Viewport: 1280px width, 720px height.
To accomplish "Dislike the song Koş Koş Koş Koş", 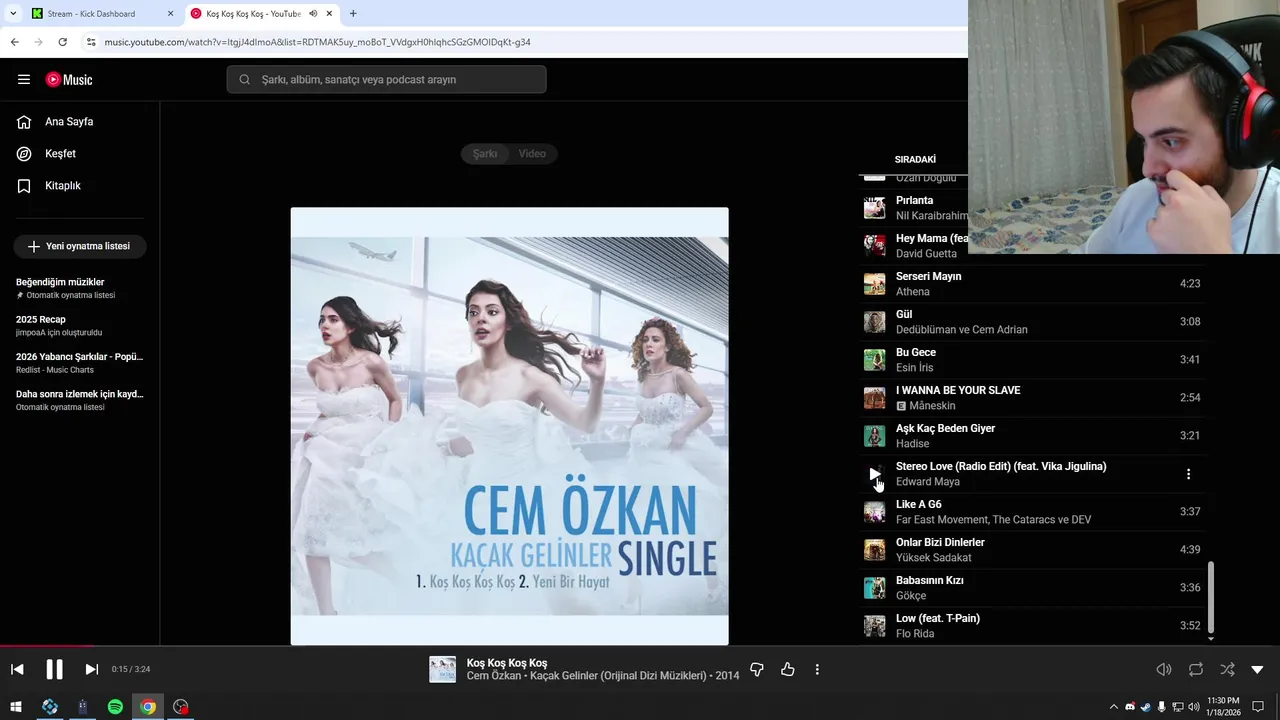I will 757,669.
